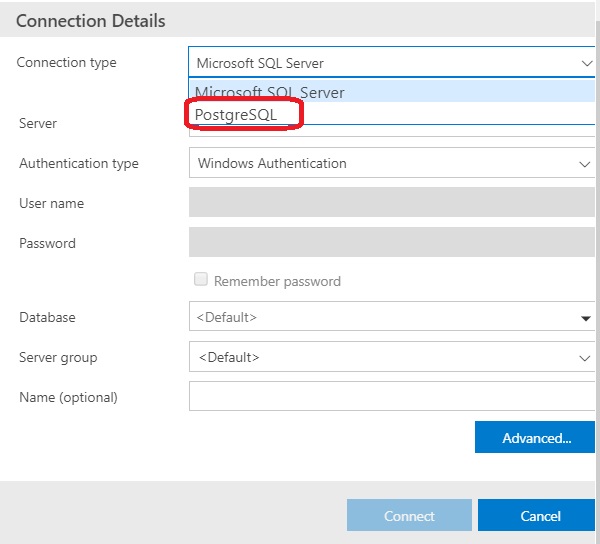
Task: Toggle the Remember password checkbox
Action: tap(201, 279)
